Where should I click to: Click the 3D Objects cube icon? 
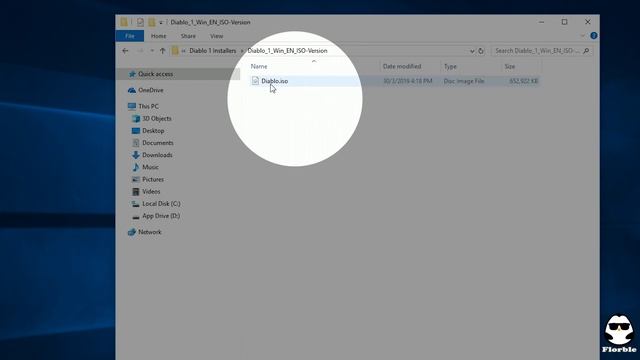click(x=136, y=118)
